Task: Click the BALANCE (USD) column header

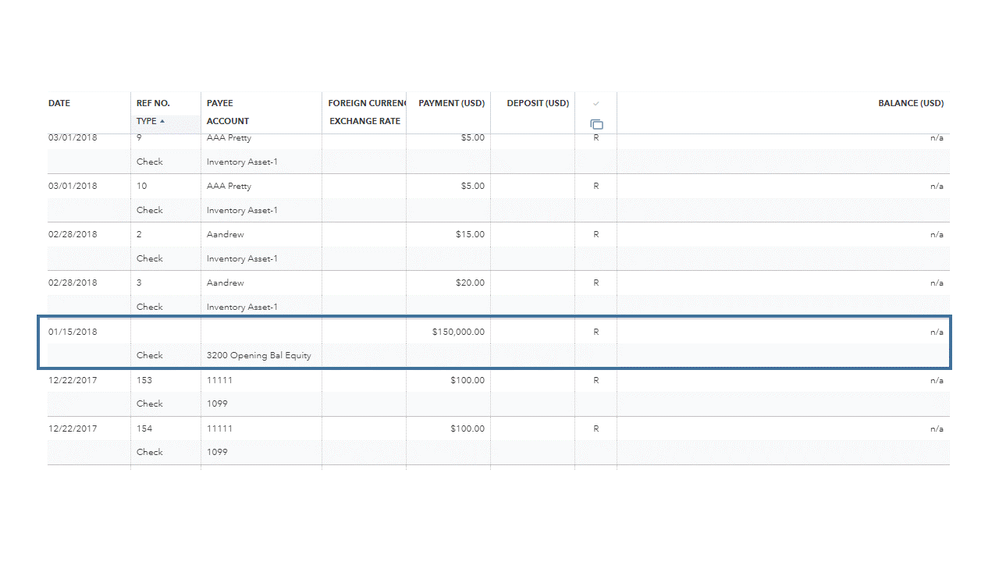Action: (910, 103)
